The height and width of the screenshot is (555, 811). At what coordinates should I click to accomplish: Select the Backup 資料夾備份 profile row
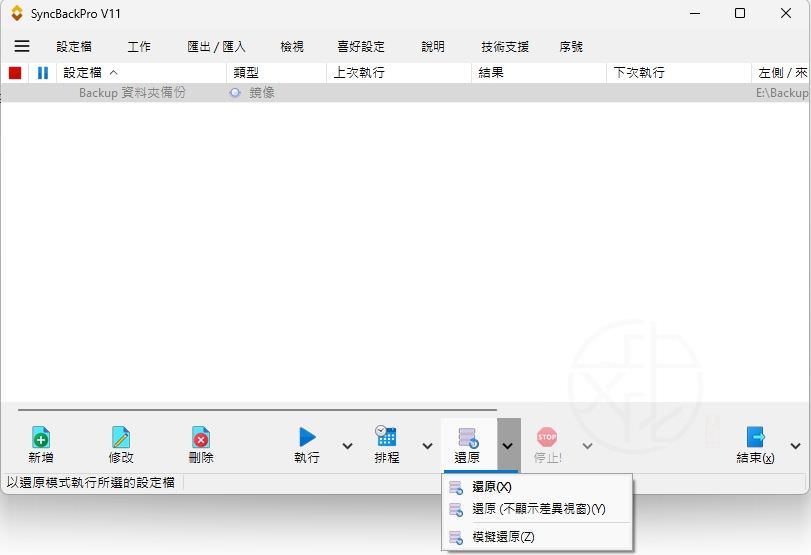click(x=132, y=93)
